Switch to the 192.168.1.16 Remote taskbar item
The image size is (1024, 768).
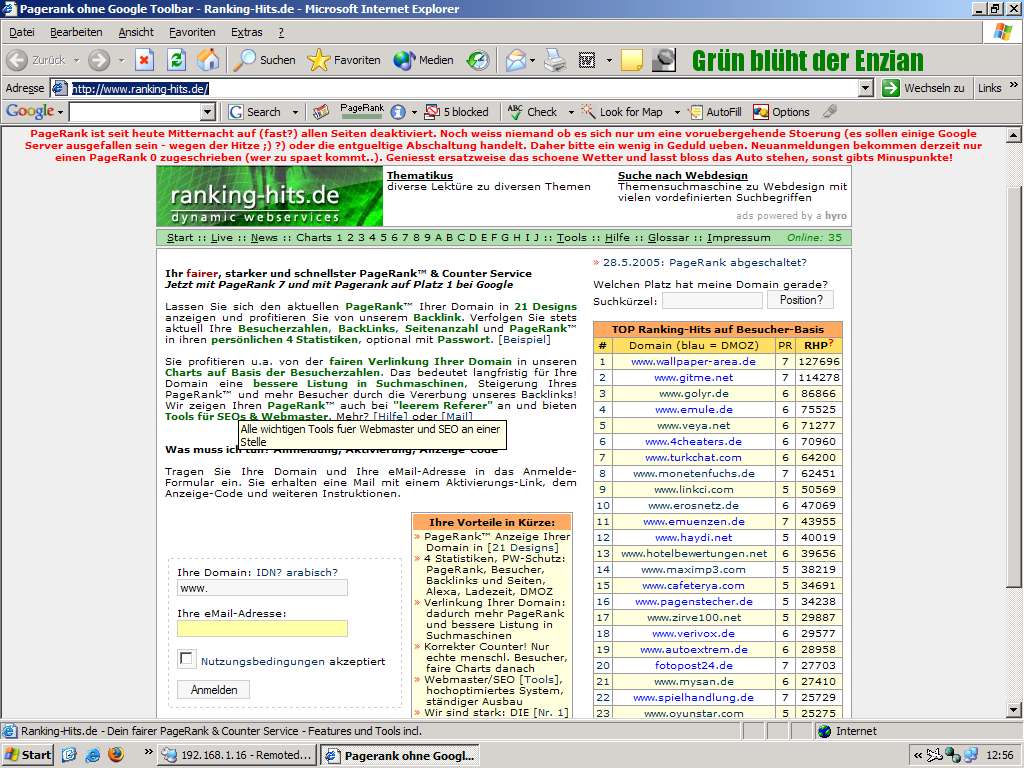pos(238,755)
